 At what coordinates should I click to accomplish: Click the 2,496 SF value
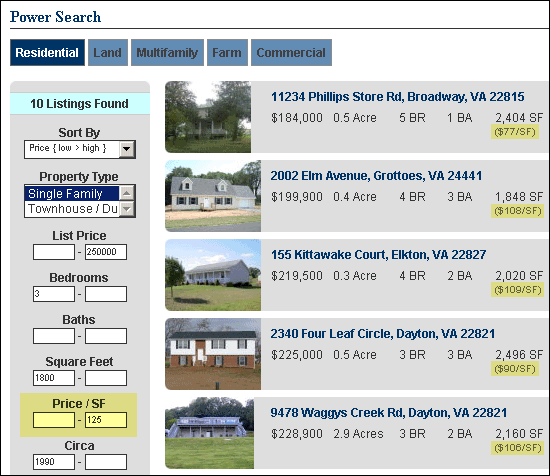click(x=519, y=355)
